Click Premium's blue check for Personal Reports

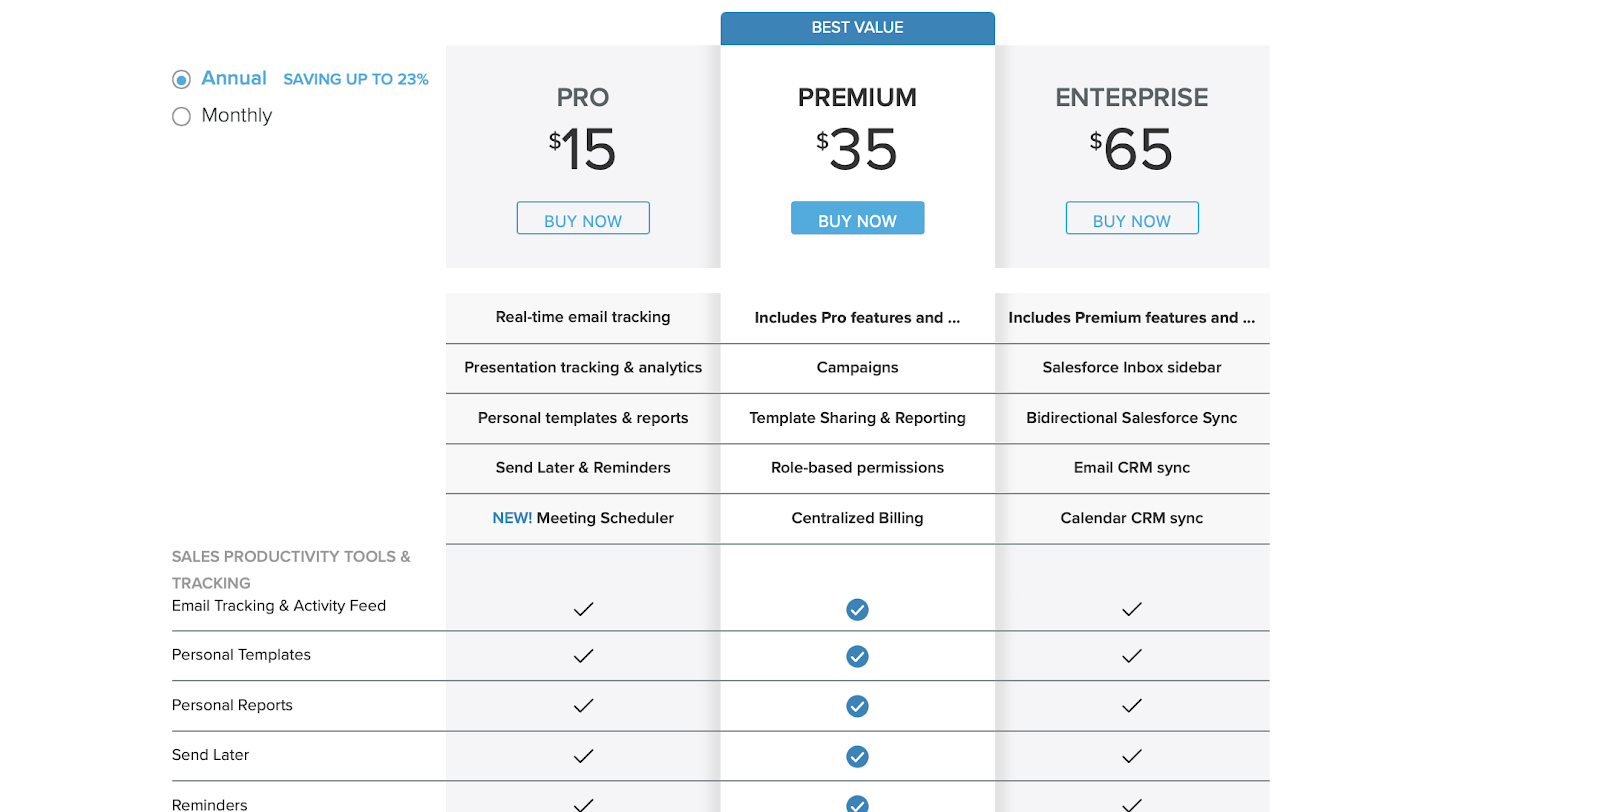click(857, 707)
